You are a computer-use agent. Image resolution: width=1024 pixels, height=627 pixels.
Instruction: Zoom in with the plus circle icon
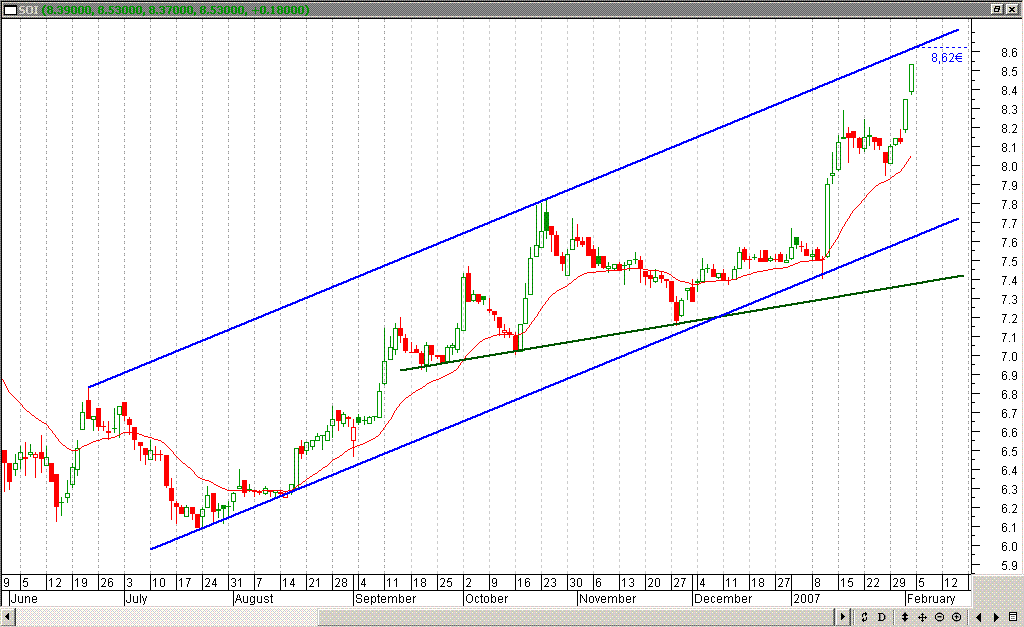[x=957, y=617]
